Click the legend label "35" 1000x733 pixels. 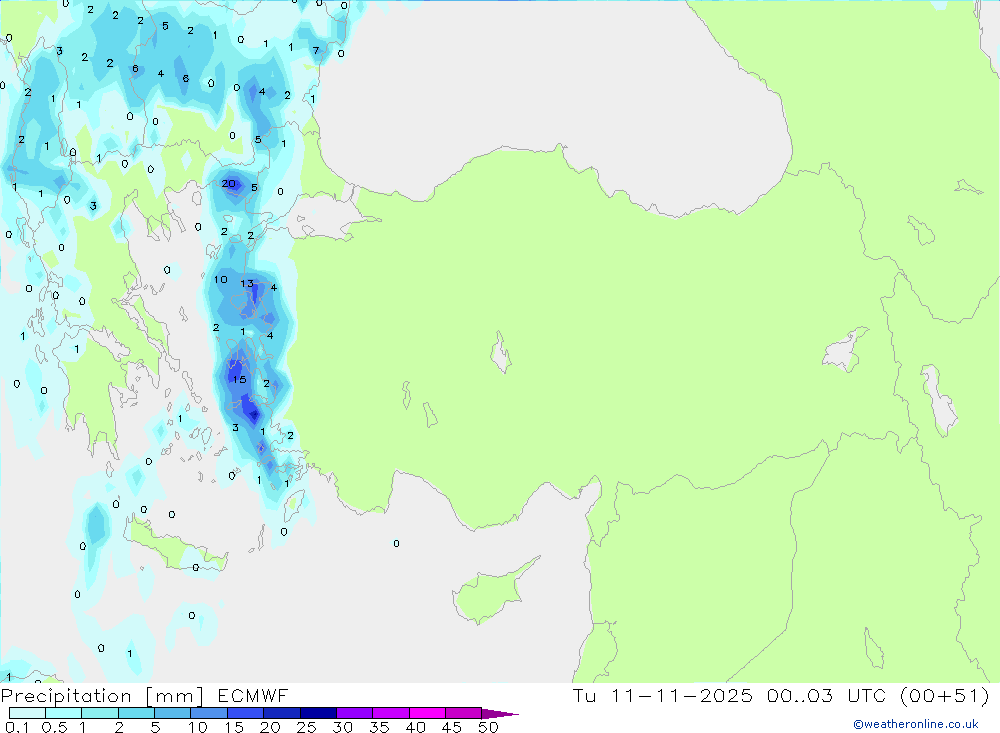click(379, 727)
